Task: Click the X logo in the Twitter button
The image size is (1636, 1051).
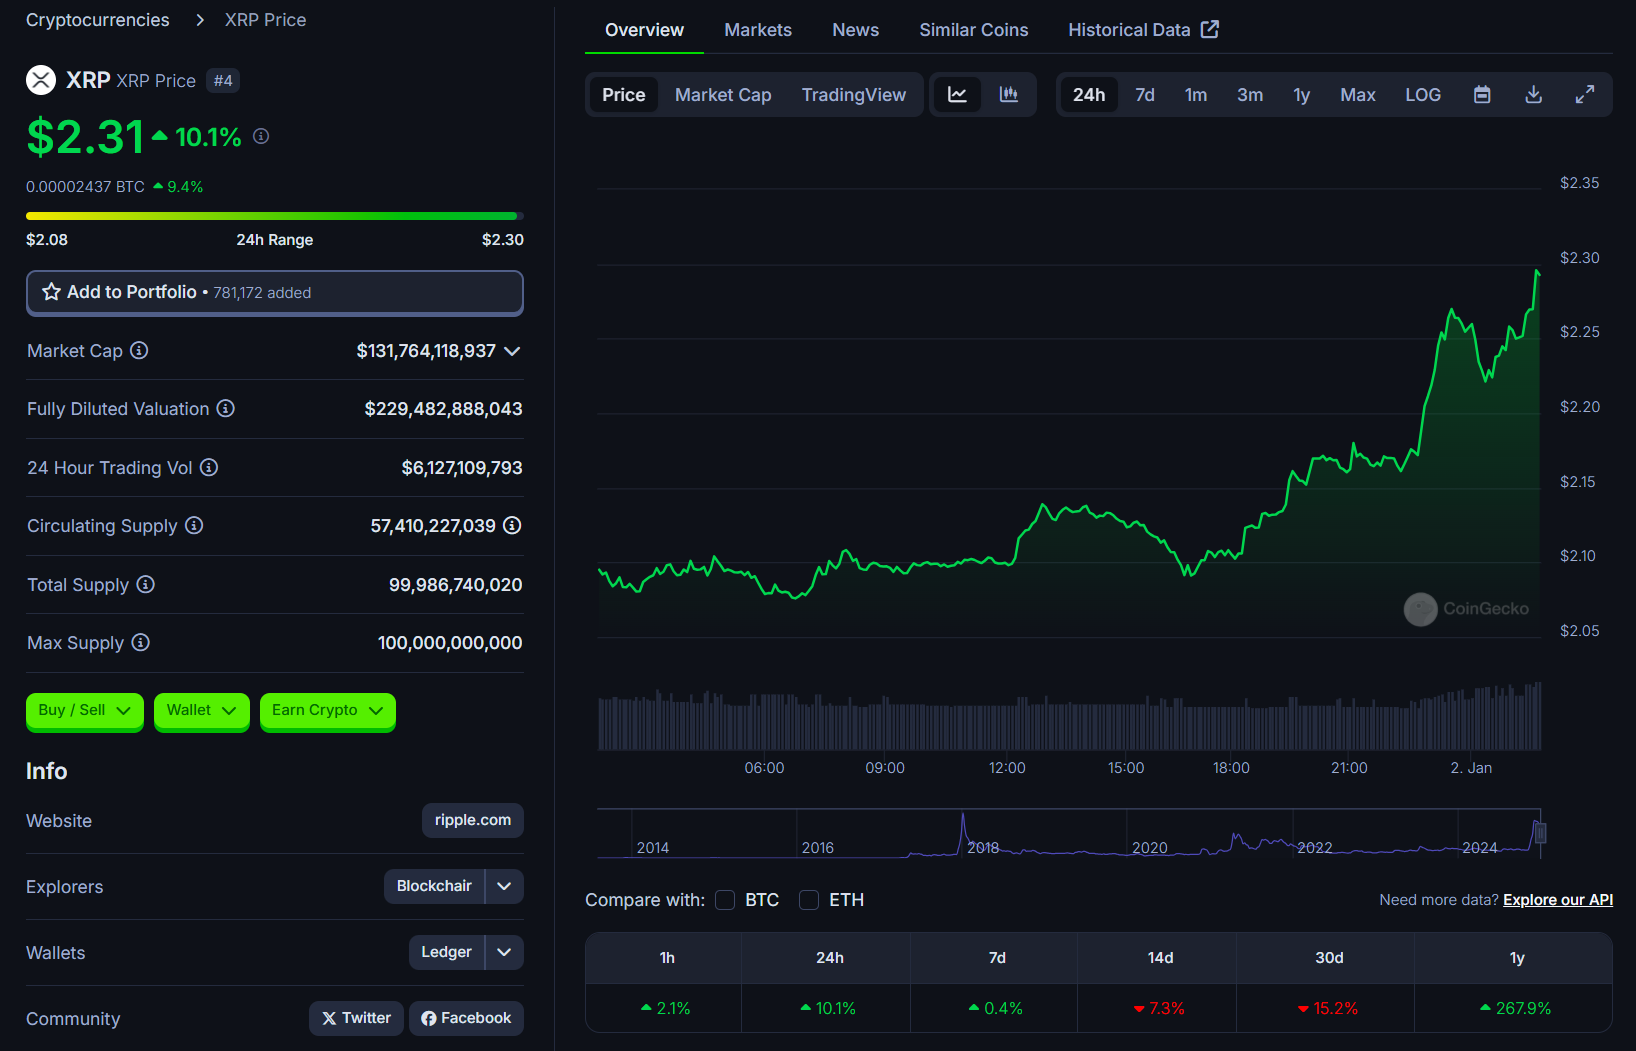Action: point(329,1018)
